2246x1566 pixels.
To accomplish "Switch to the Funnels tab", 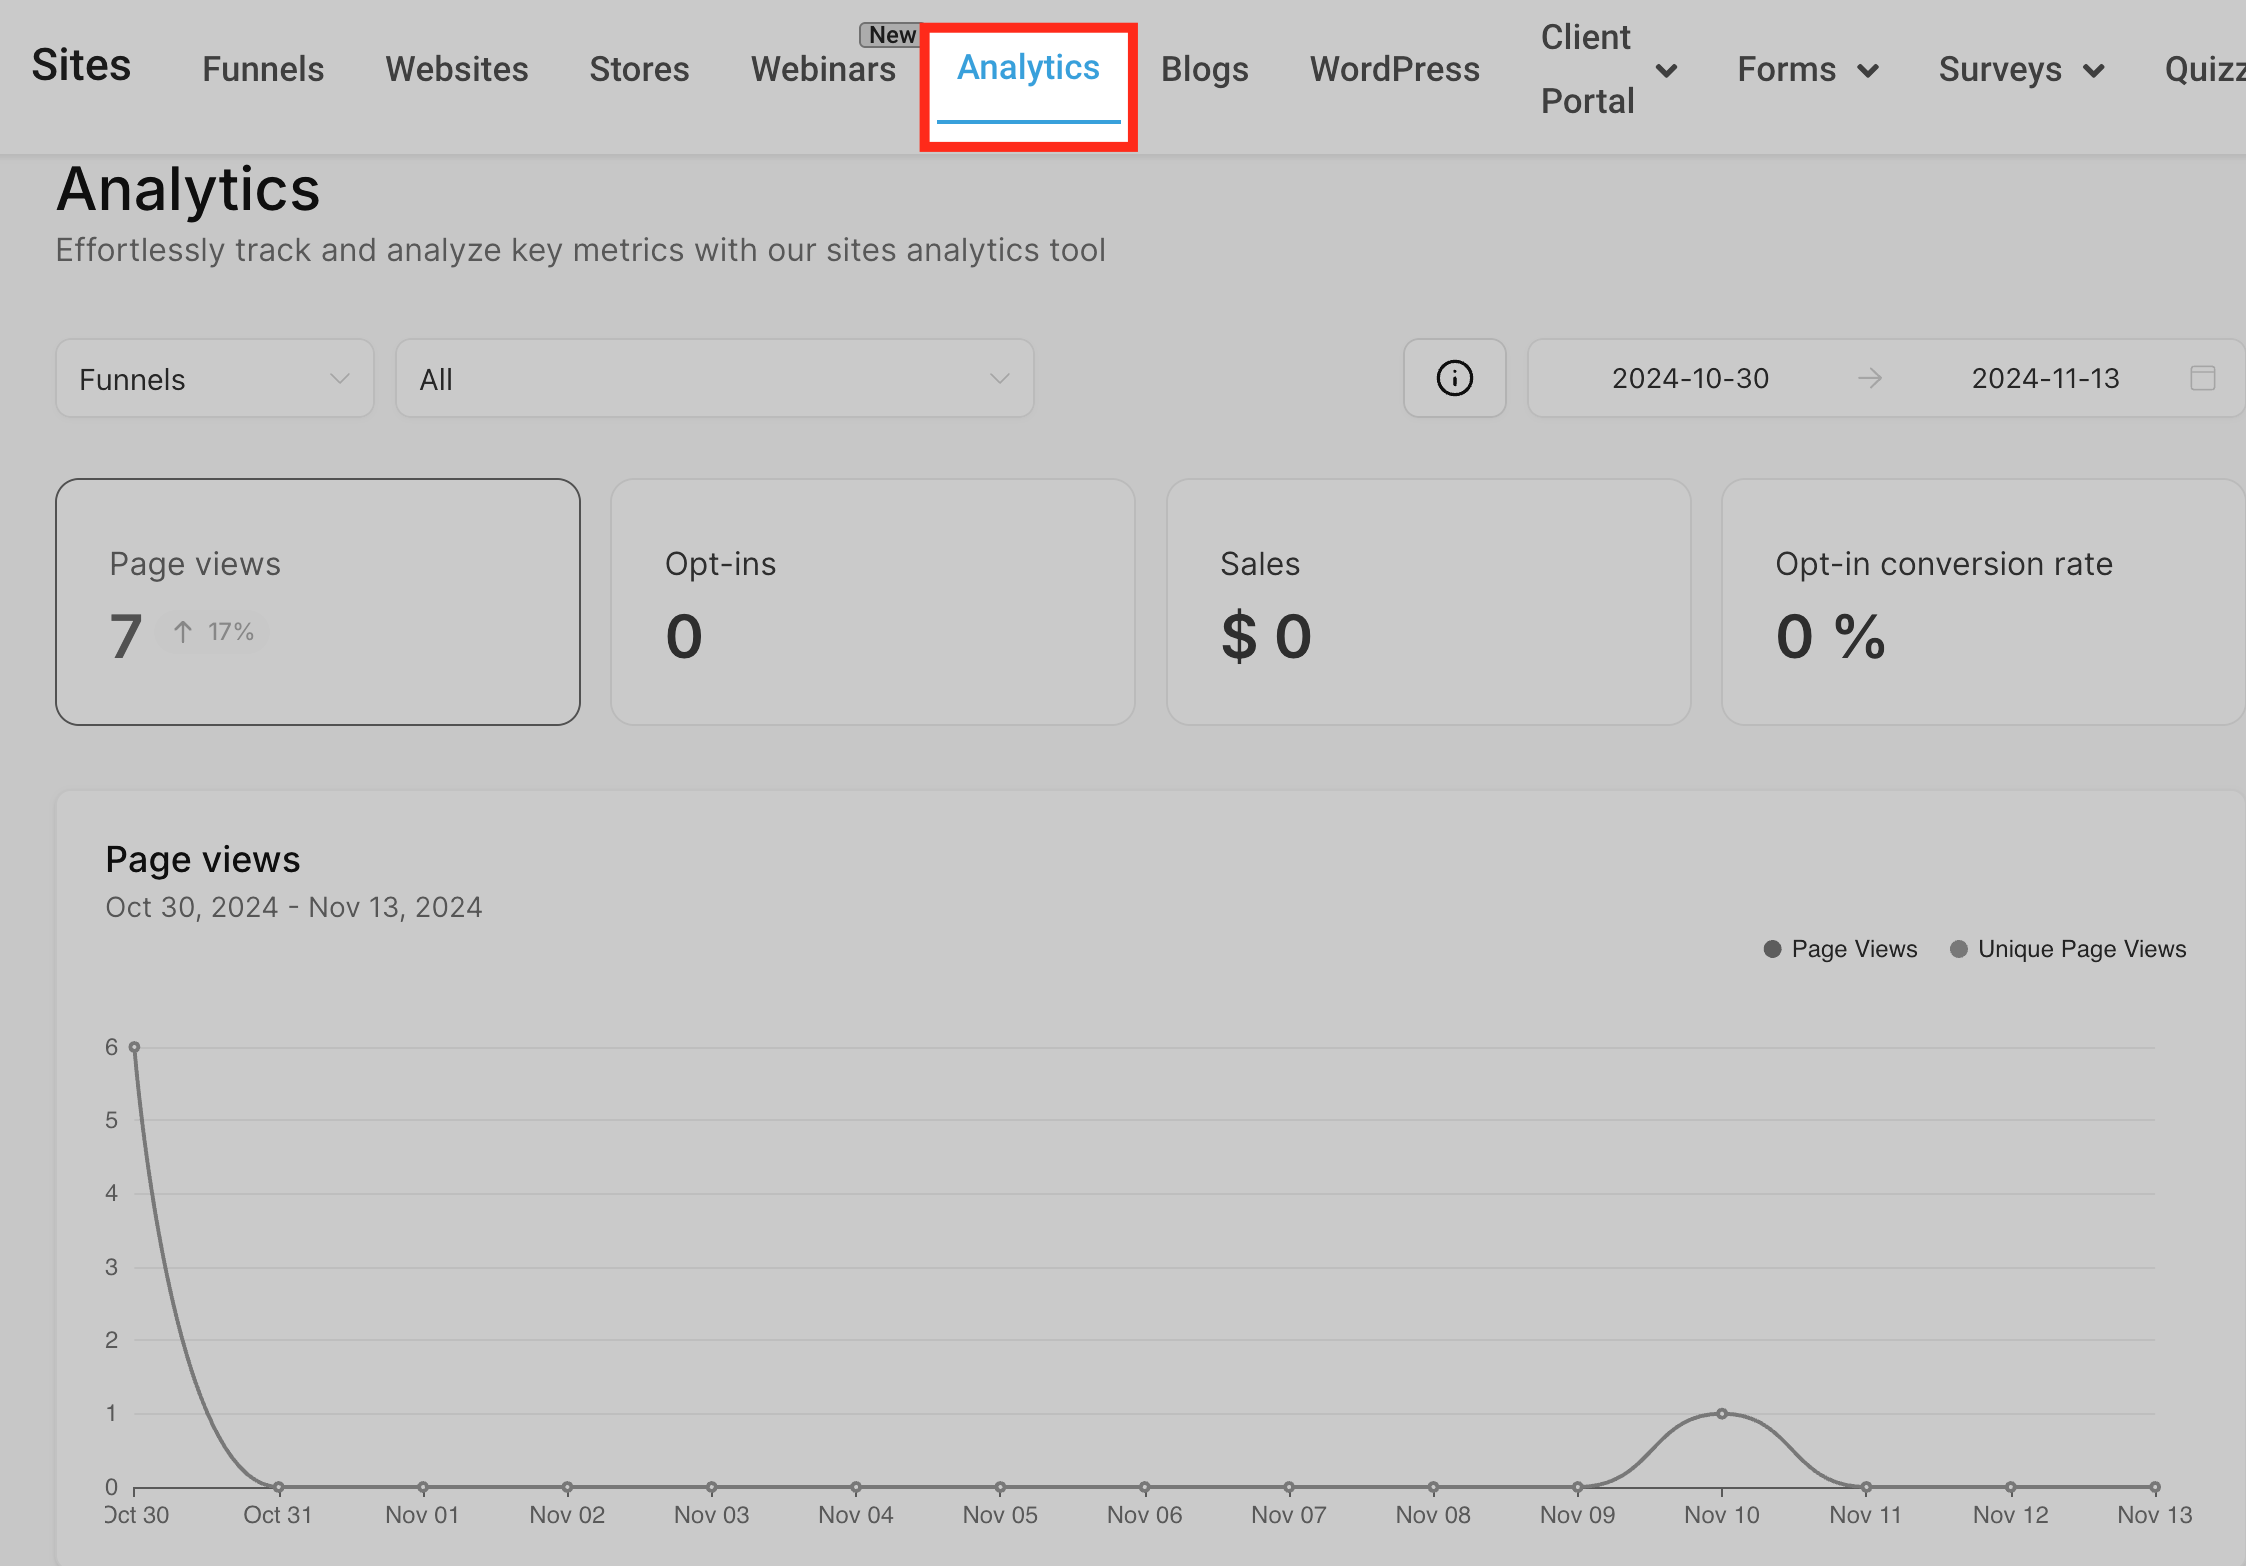I will pyautogui.click(x=263, y=69).
